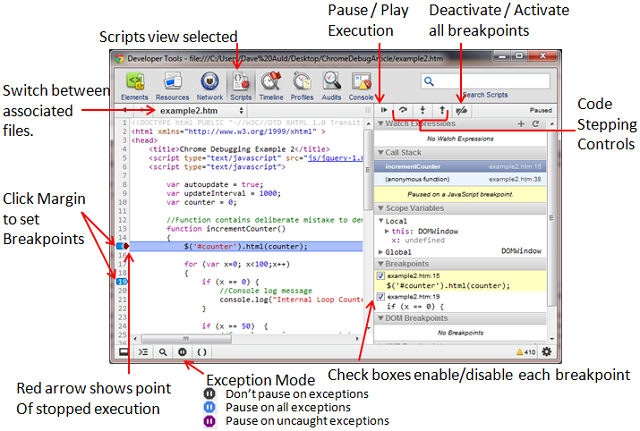Deactivate all breakpoints icon
The height and width of the screenshot is (431, 640).
tap(462, 110)
